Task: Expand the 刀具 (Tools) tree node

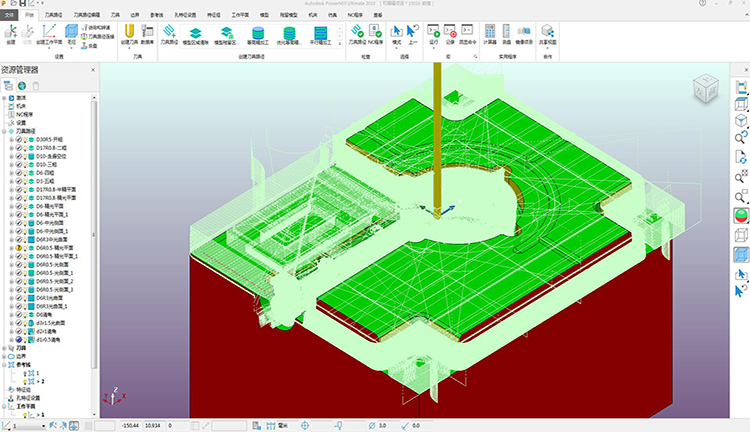Action: (4, 348)
